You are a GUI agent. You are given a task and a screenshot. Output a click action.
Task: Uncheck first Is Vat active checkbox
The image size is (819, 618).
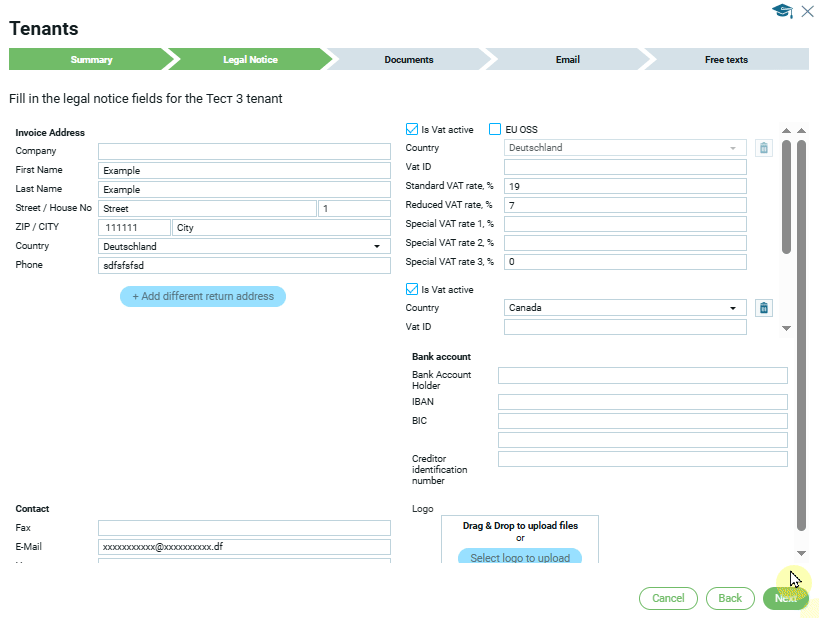412,129
